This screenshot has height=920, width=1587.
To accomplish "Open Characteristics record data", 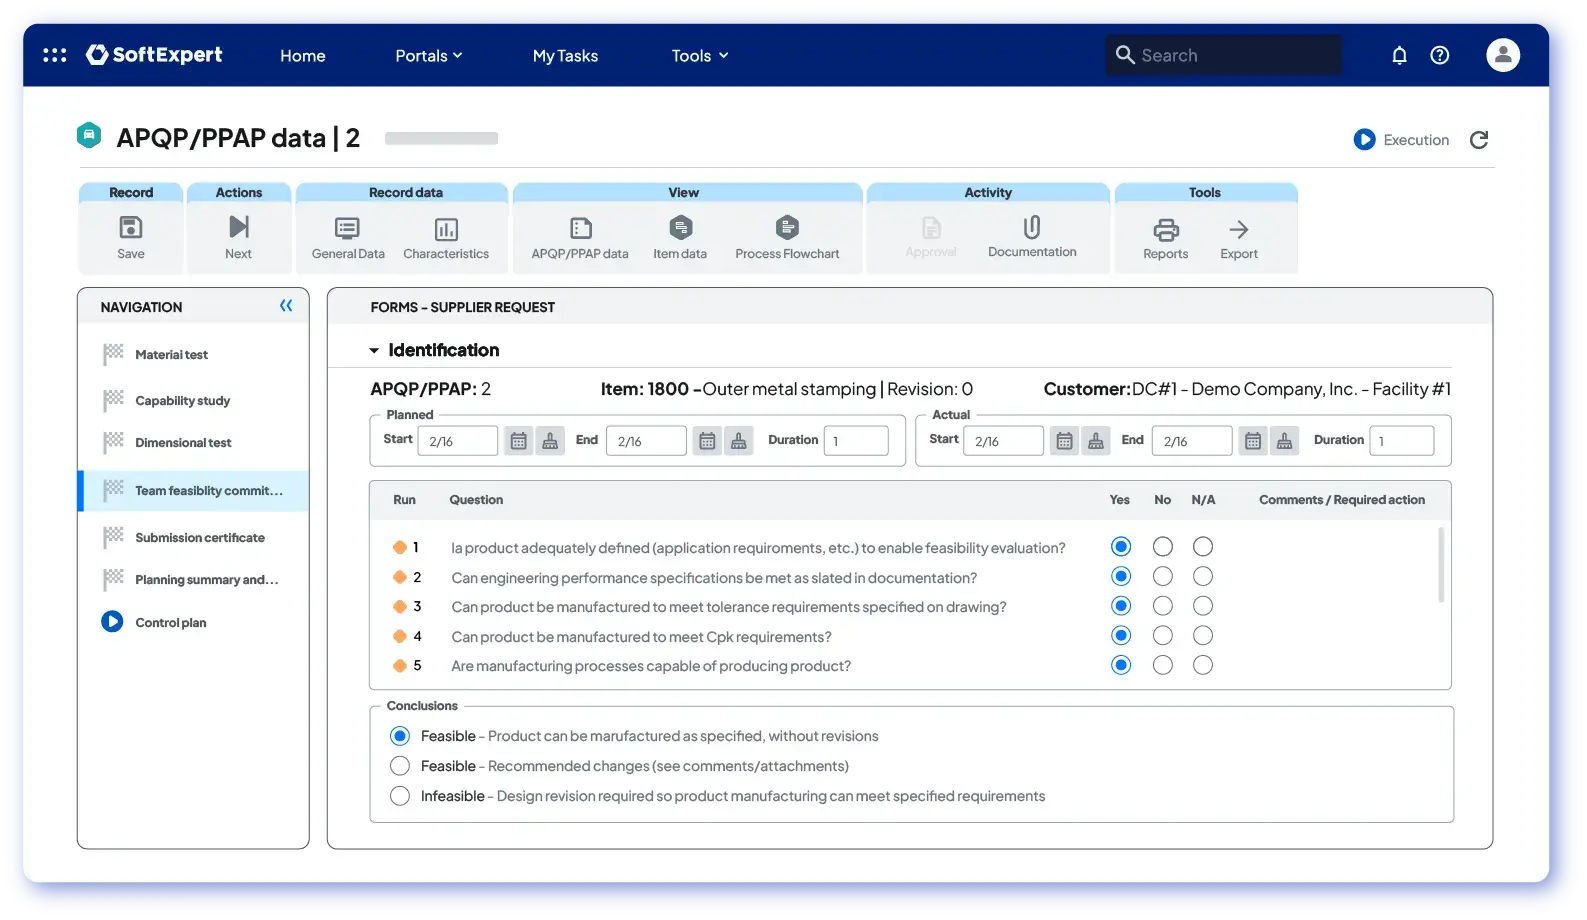I will click(x=446, y=239).
